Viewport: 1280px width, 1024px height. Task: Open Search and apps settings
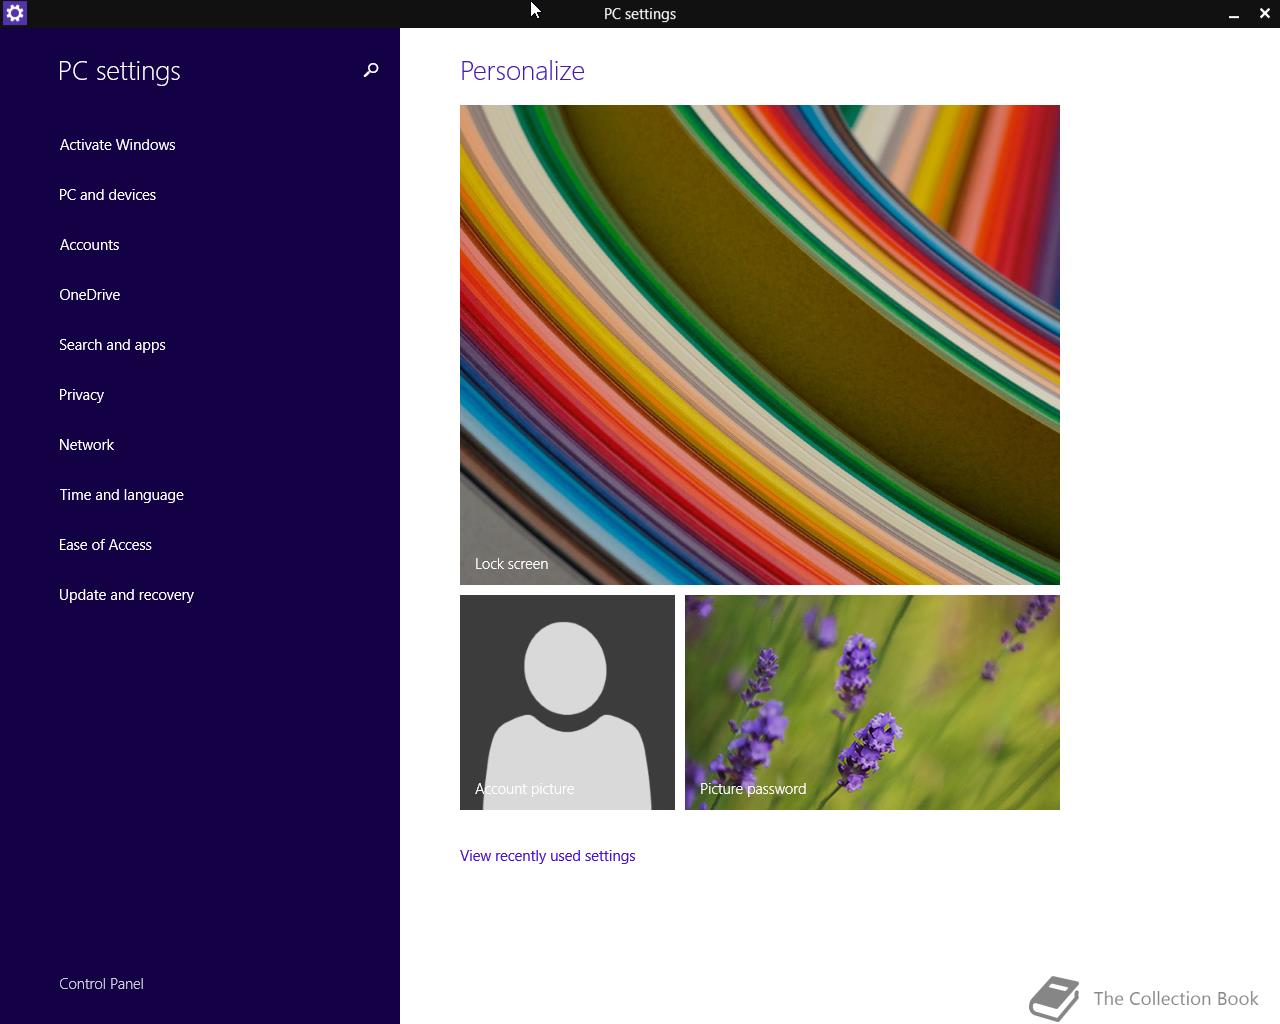[112, 345]
